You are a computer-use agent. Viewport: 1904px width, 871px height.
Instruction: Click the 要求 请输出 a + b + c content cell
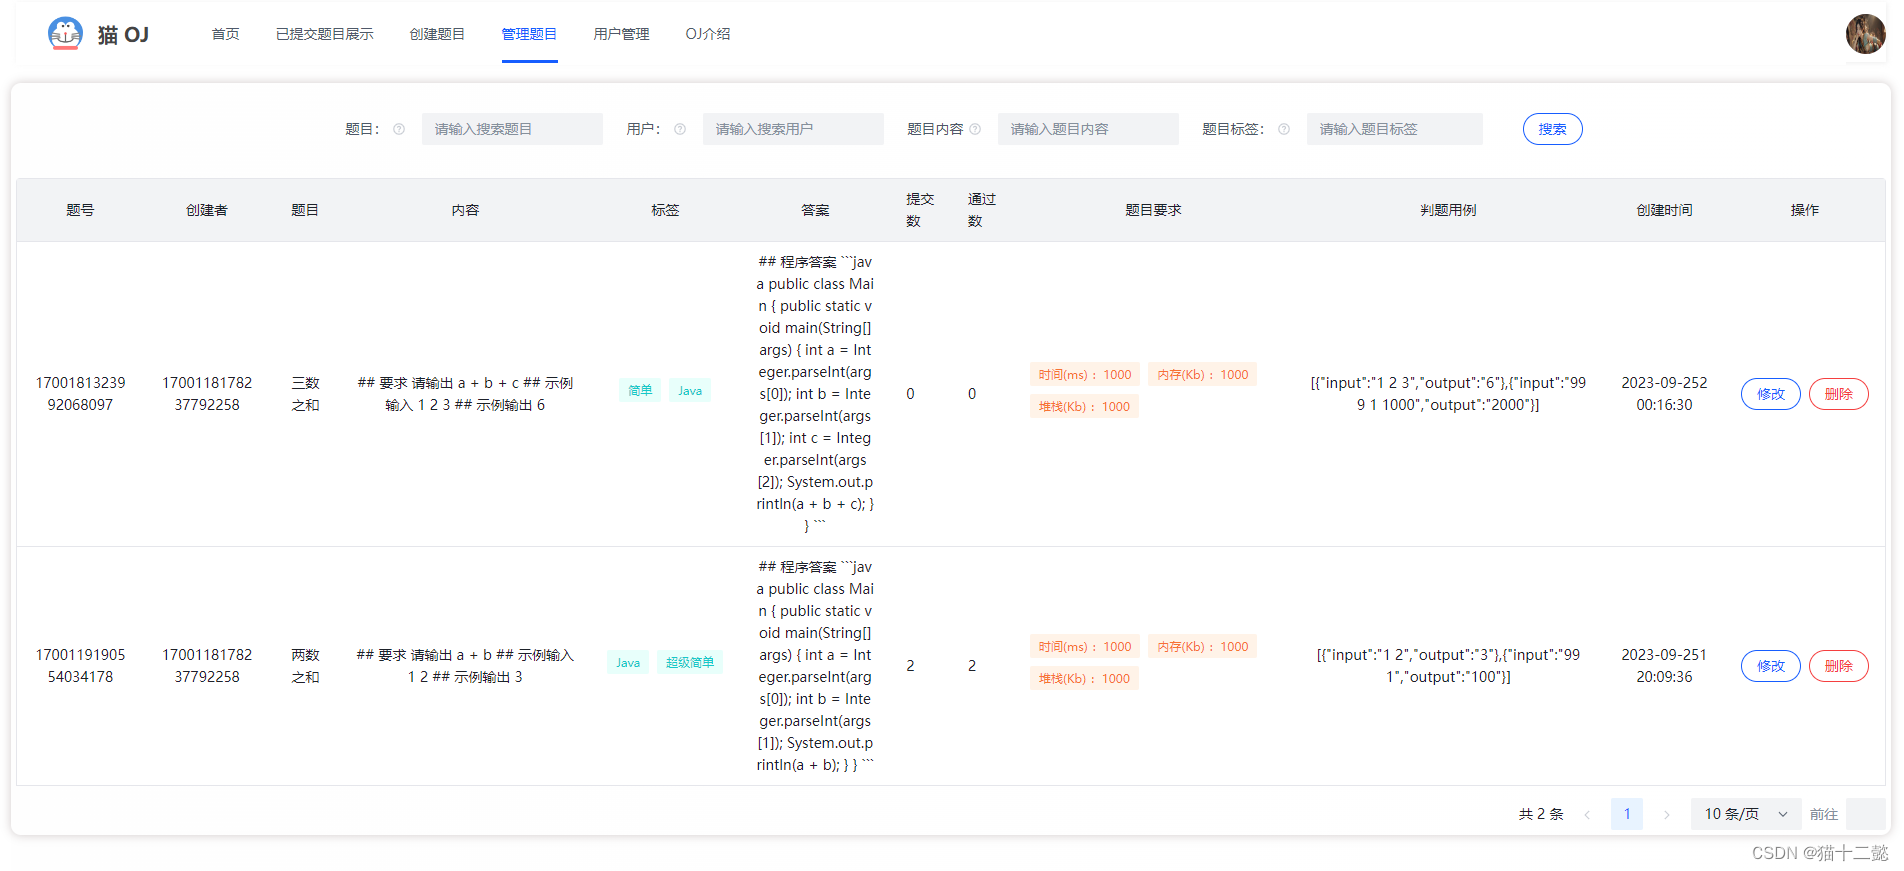[x=465, y=394]
